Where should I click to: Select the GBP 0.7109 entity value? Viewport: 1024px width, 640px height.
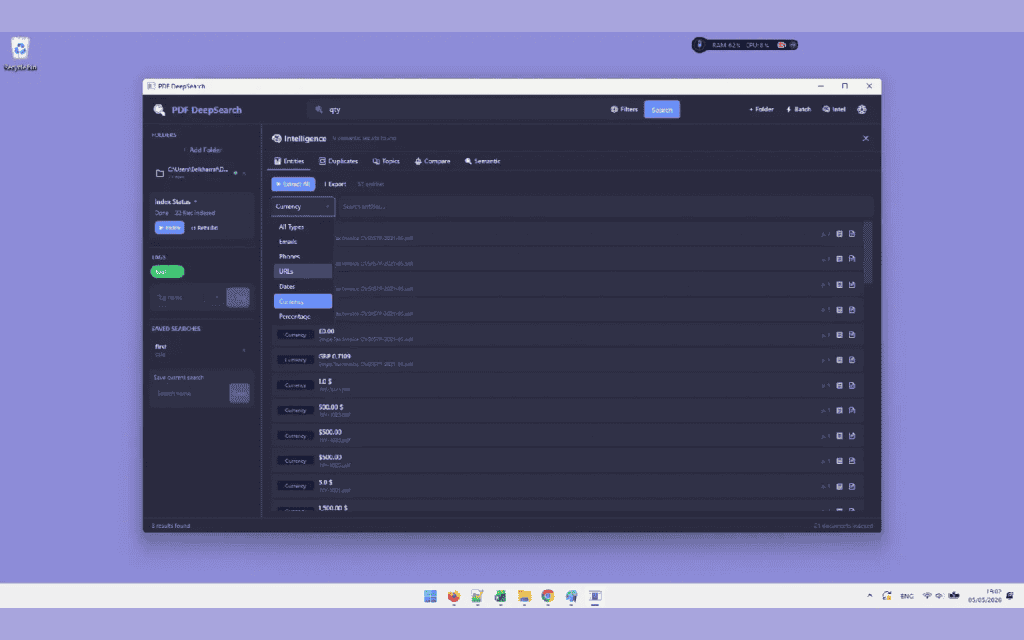(334, 357)
